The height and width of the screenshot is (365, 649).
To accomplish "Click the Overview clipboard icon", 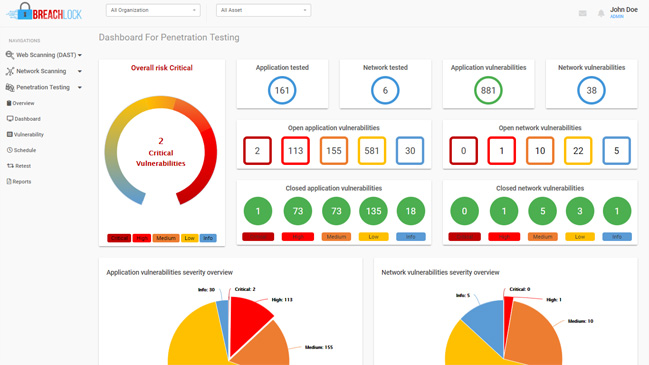I will pyautogui.click(x=9, y=103).
